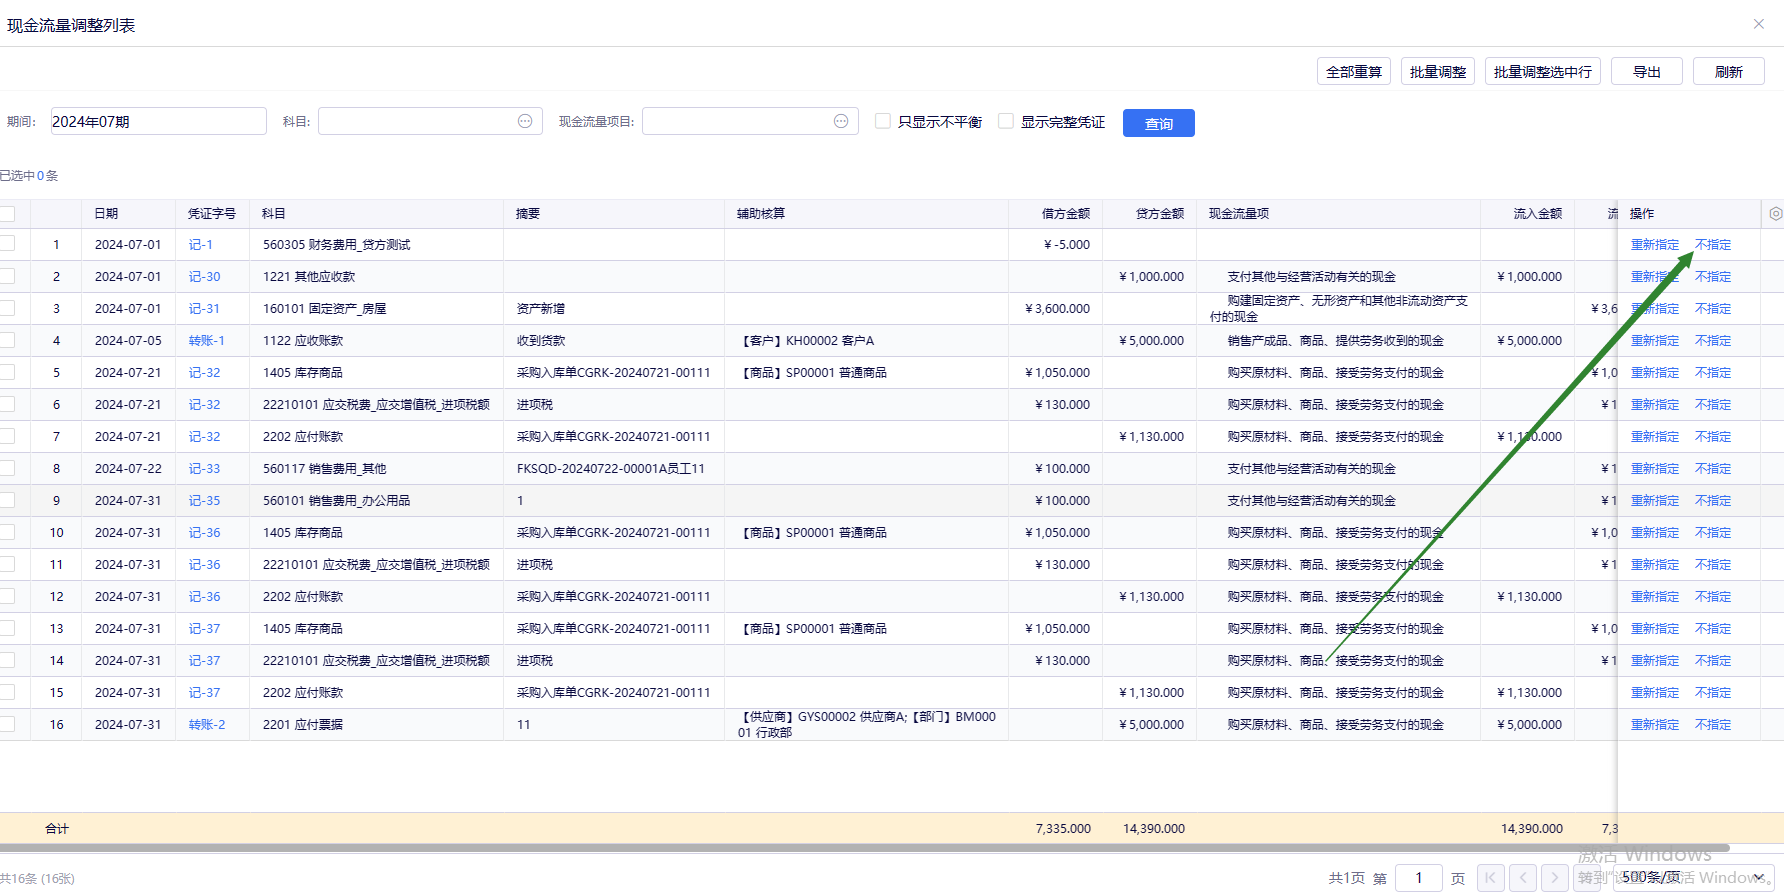Click the 全部重算 button
Viewport: 1784px width, 892px height.
pyautogui.click(x=1353, y=72)
